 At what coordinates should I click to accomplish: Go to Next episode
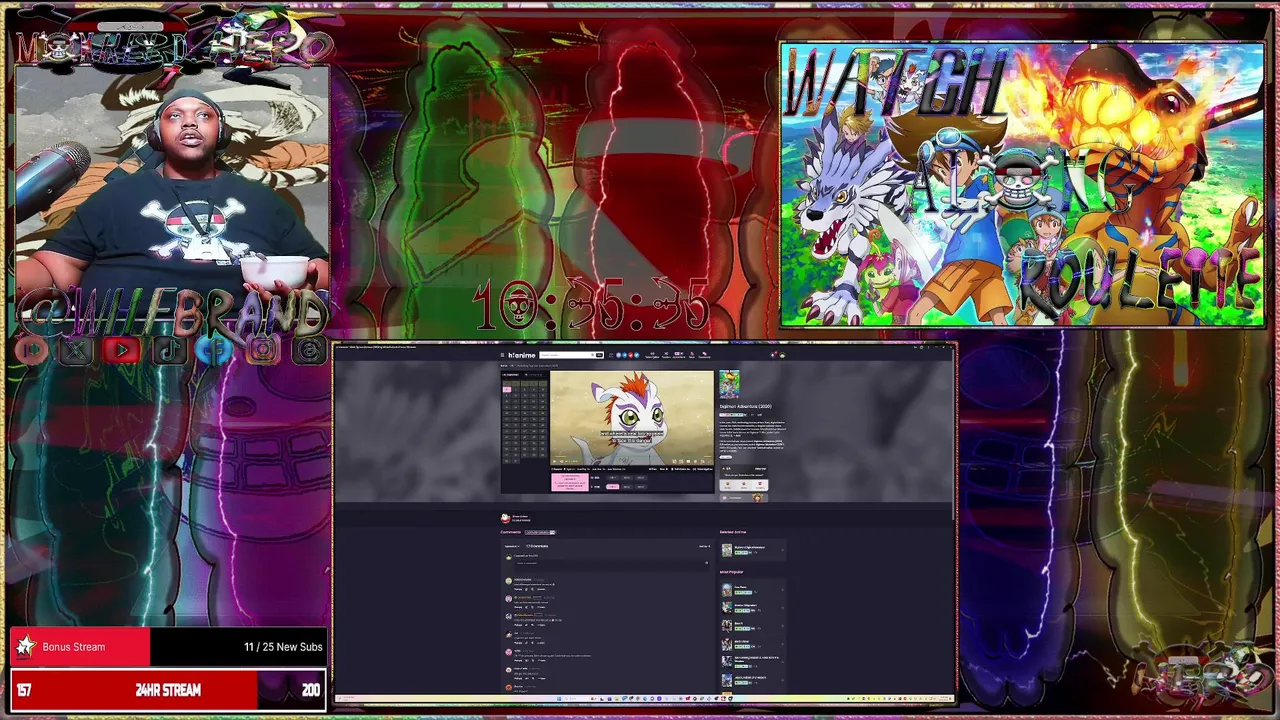click(x=664, y=469)
